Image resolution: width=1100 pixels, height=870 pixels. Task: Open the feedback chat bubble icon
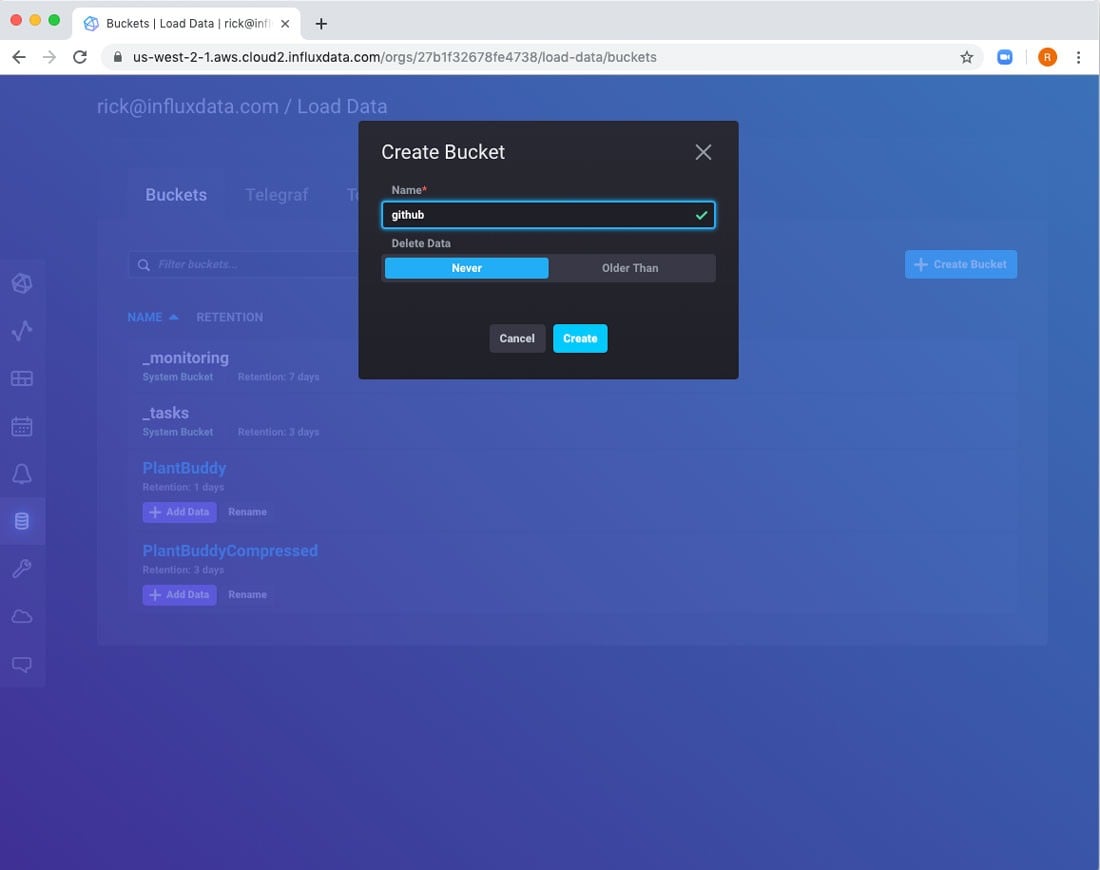point(22,664)
